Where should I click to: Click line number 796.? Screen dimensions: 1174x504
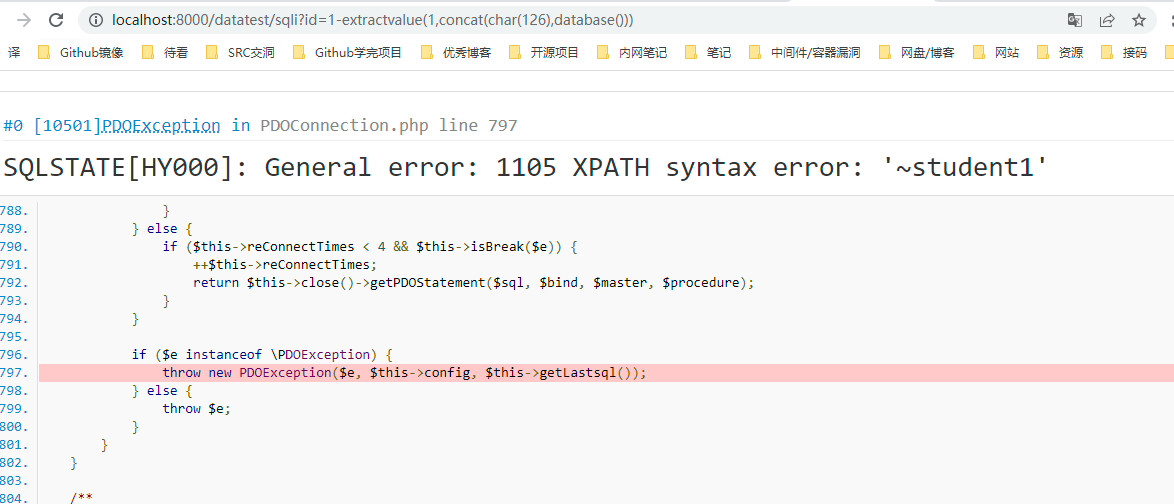pos(15,354)
